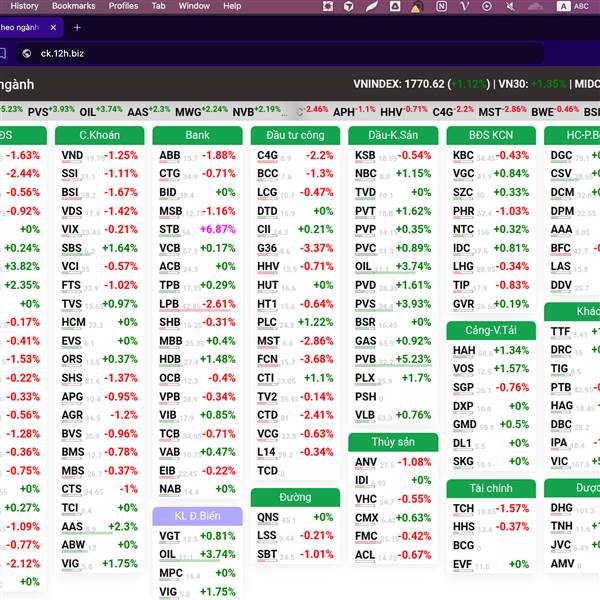Open the STB stock with +6.87%
Viewport: 600px width, 600px height.
click(x=197, y=230)
